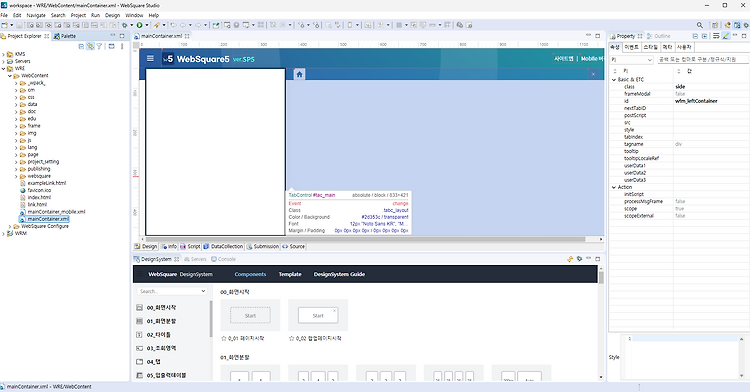Screen dimensions: 750x392
Task: Select mainContainer_mobile.xml file
Action: pos(56,212)
